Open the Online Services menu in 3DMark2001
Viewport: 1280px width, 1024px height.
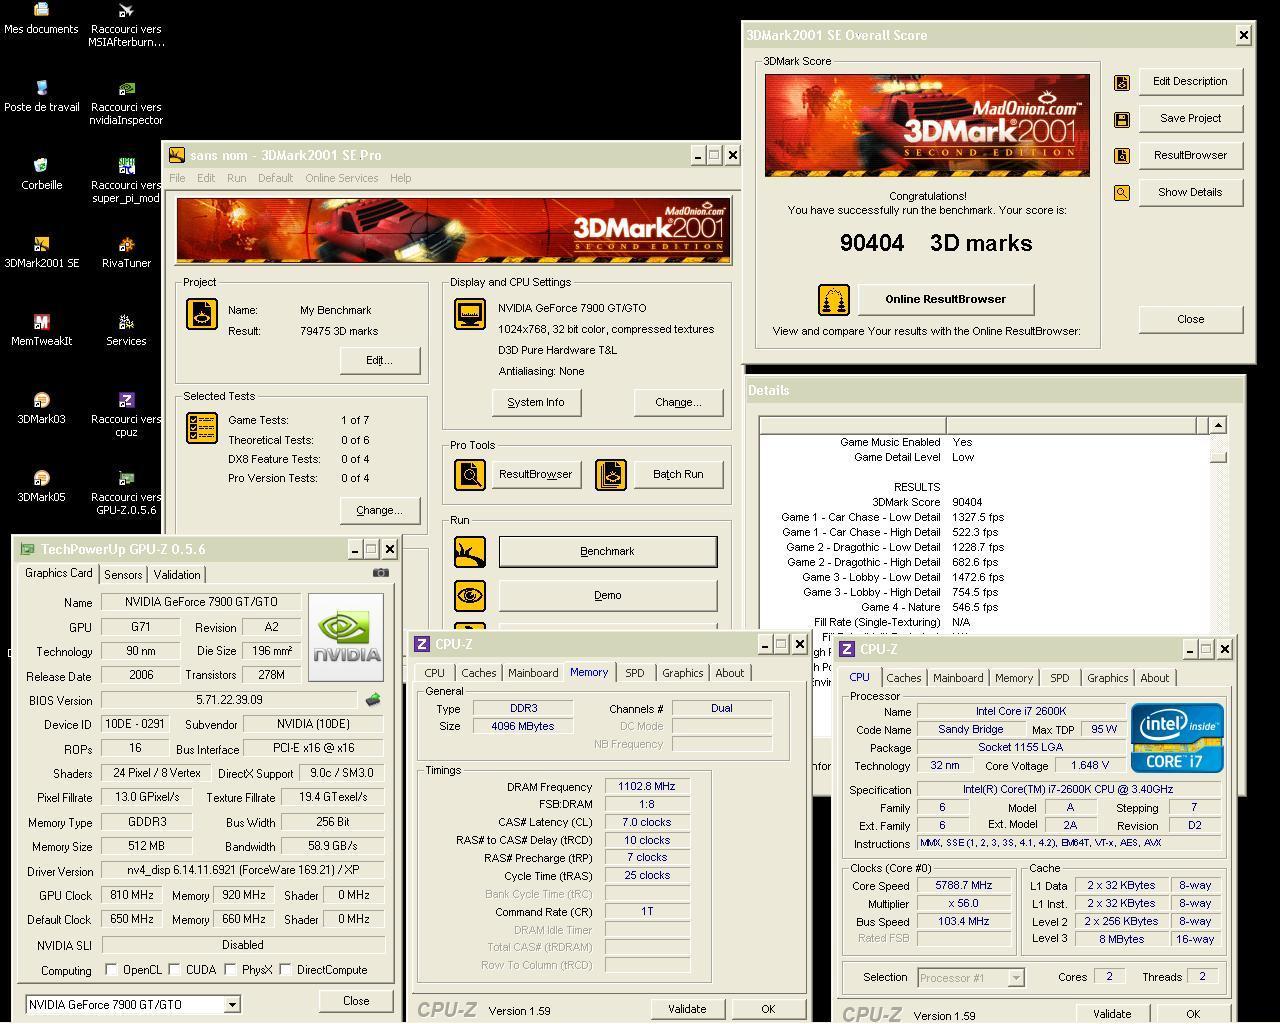pos(341,178)
